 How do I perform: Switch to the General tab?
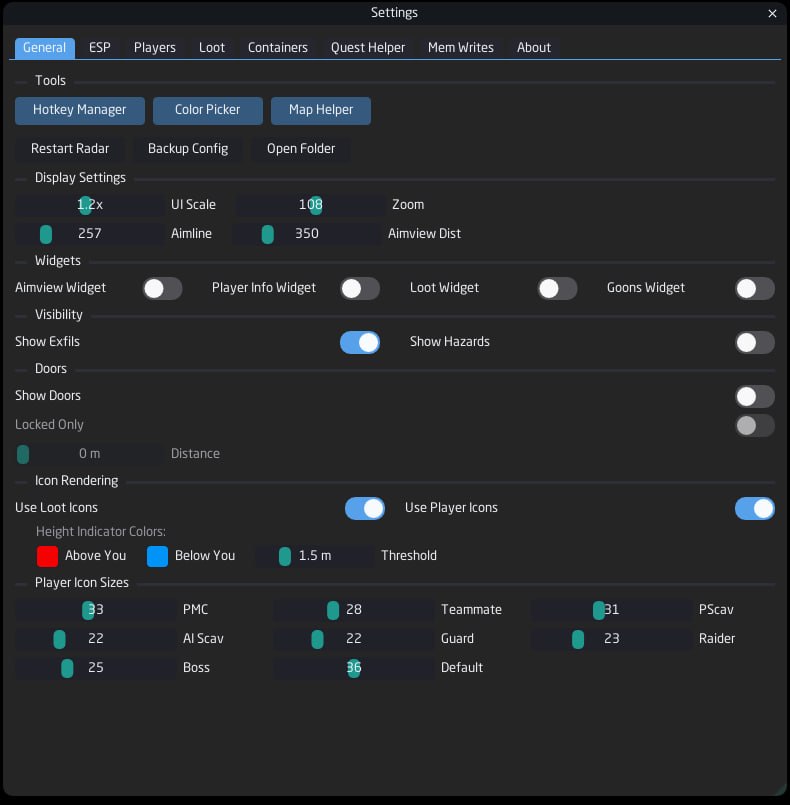[45, 48]
